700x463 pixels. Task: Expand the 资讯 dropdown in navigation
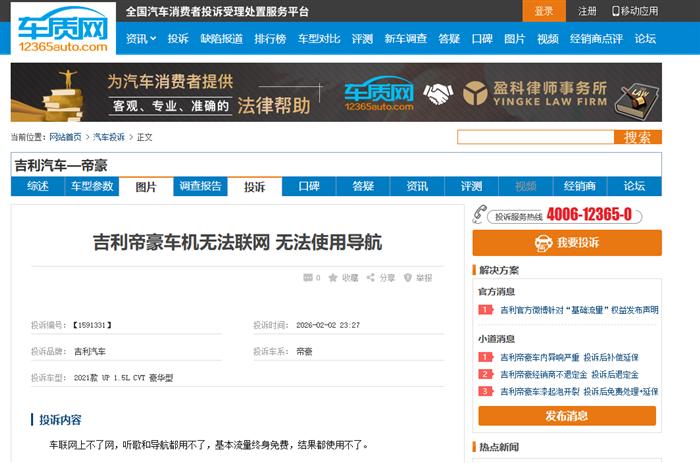(x=141, y=39)
